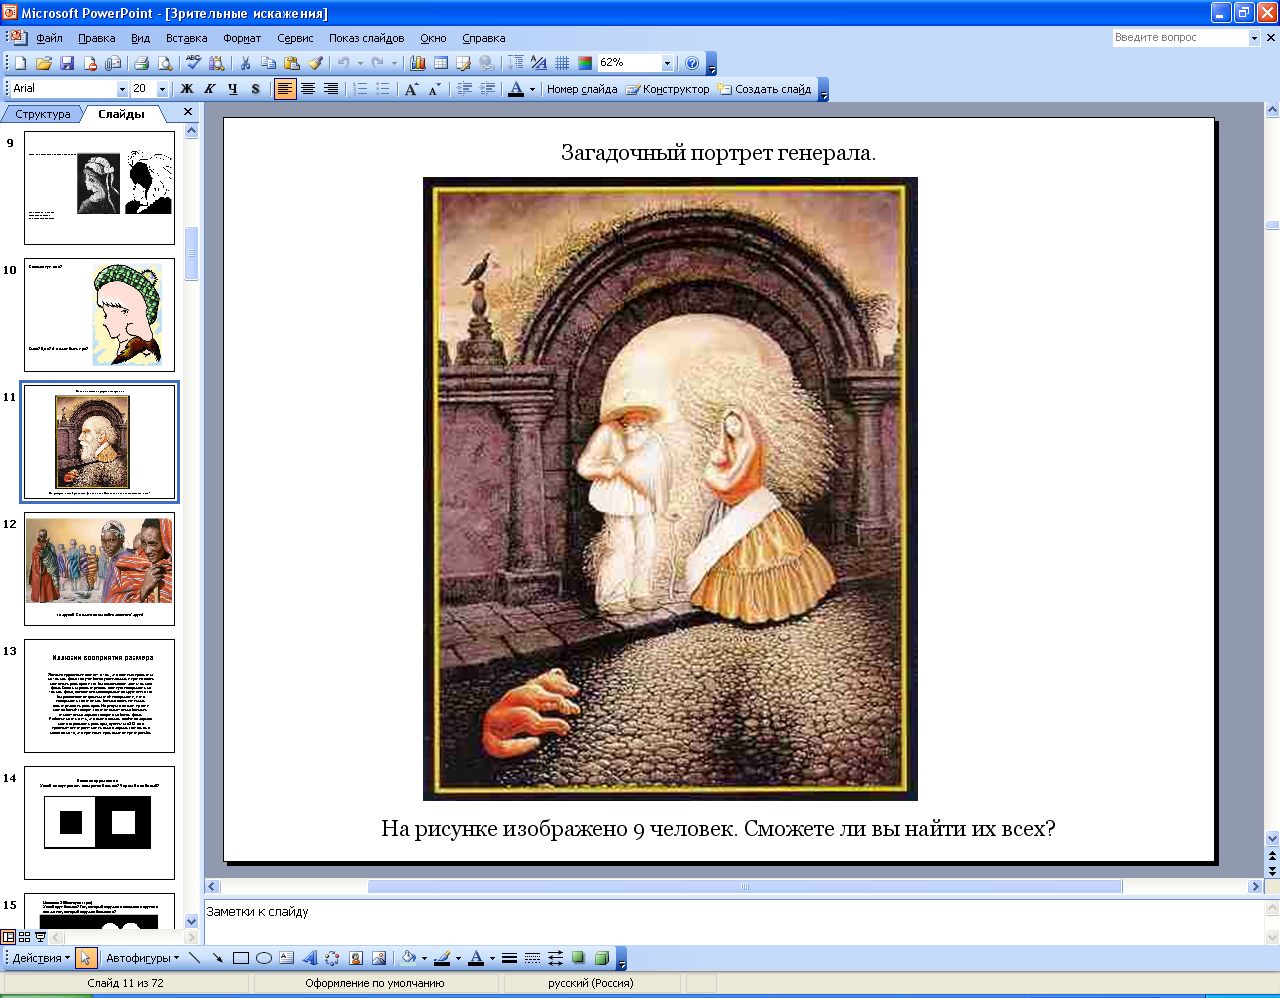Insert clip art picture
The image size is (1280, 998).
[356, 958]
